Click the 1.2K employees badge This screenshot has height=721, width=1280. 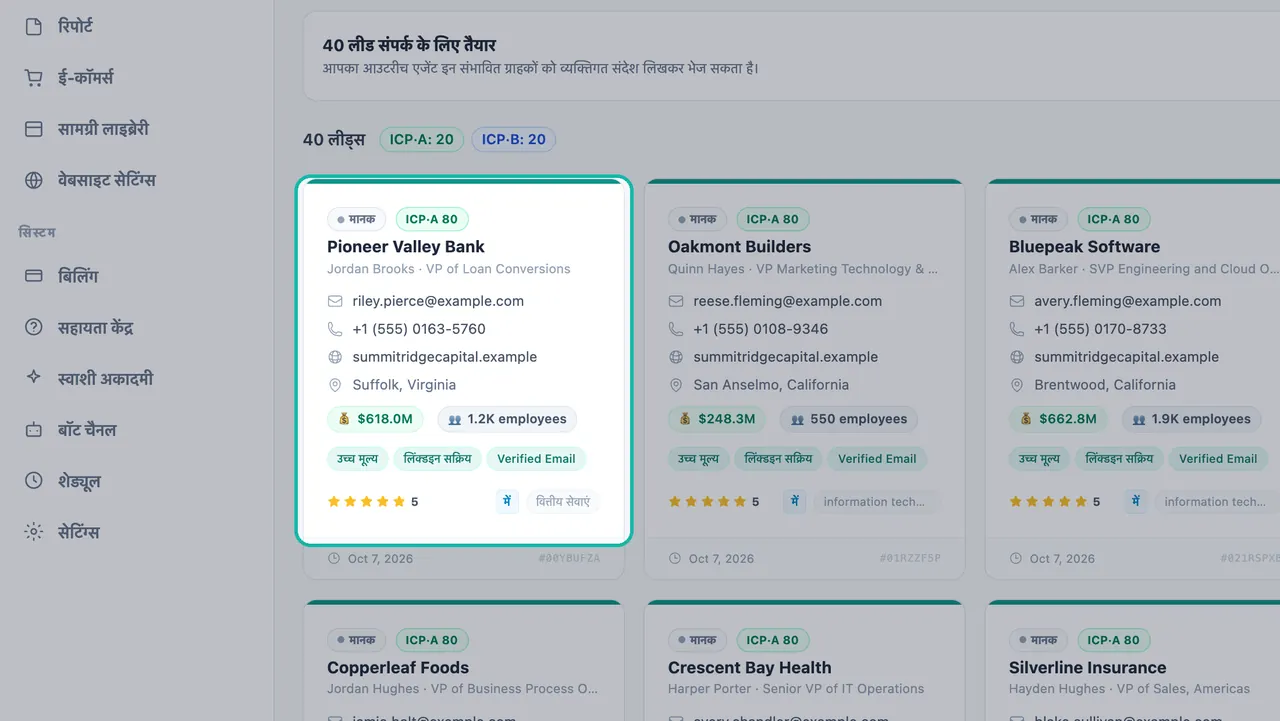(507, 419)
